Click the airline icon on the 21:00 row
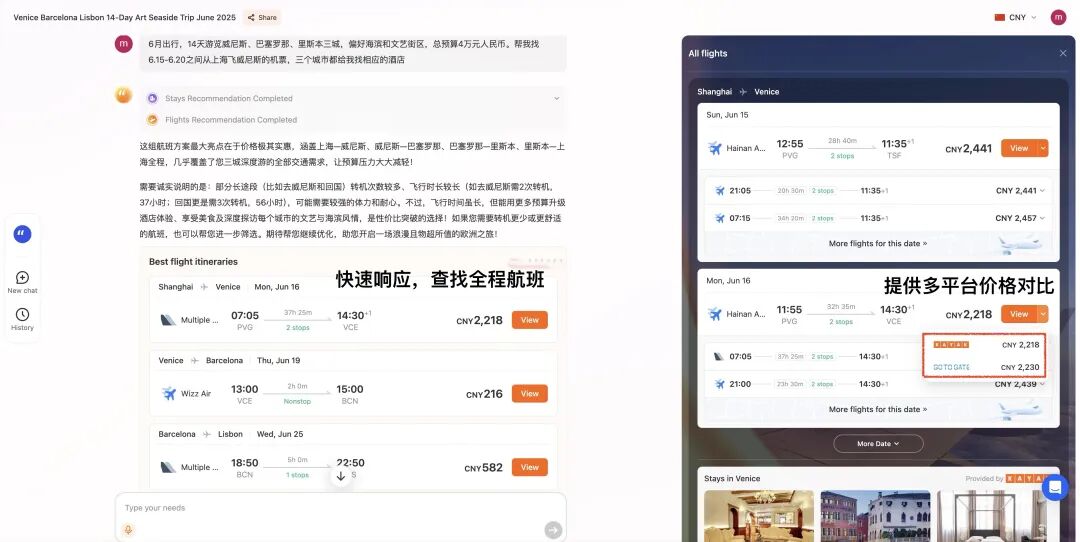Viewport: 1080px width, 542px height. click(x=720, y=384)
